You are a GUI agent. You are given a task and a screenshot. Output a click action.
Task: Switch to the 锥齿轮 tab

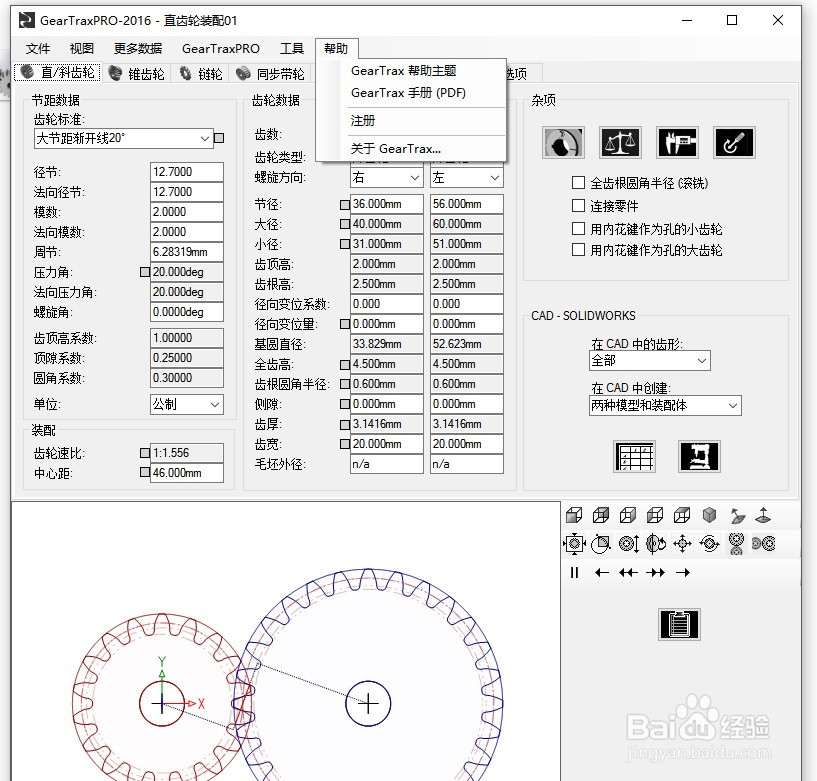click(x=137, y=73)
